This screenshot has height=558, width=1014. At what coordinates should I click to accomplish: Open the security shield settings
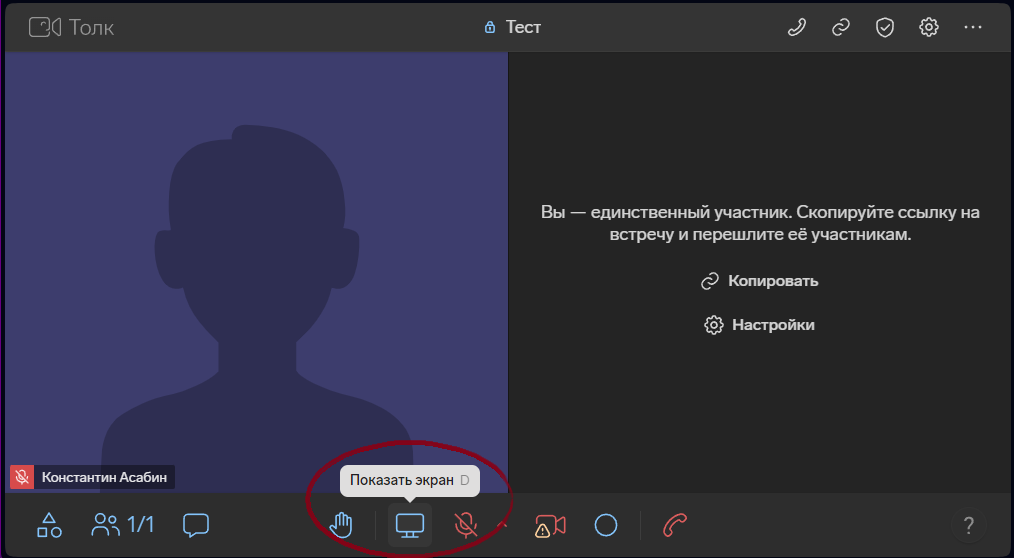point(884,27)
